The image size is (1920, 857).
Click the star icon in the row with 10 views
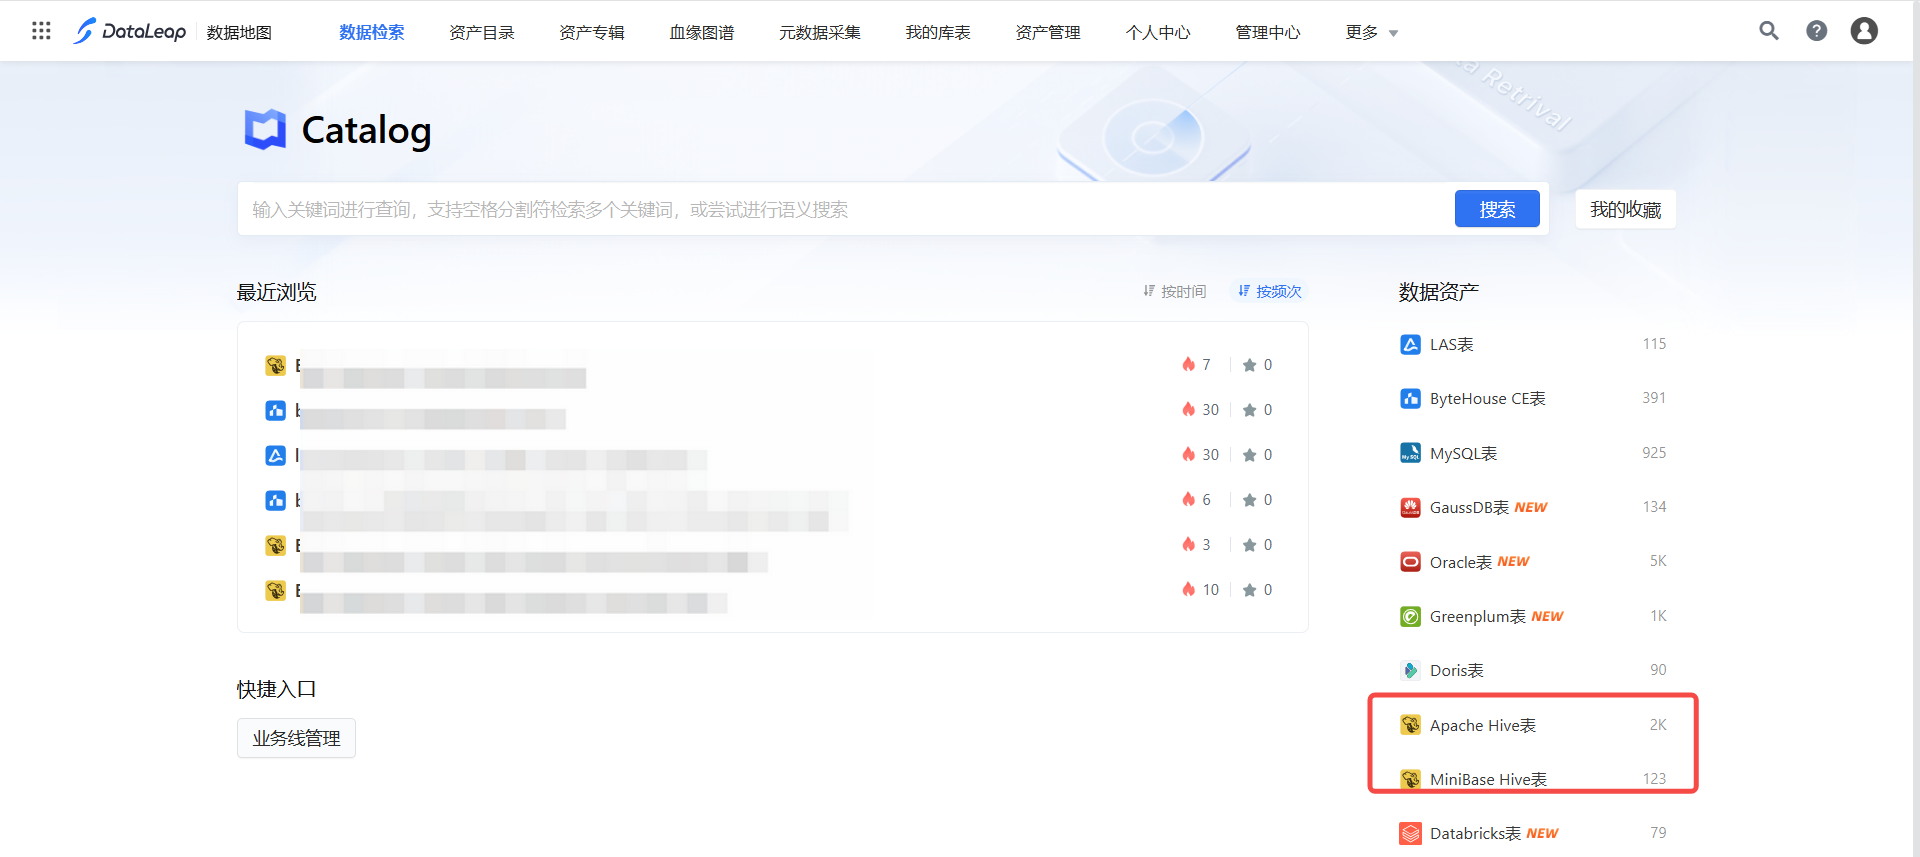tap(1249, 590)
